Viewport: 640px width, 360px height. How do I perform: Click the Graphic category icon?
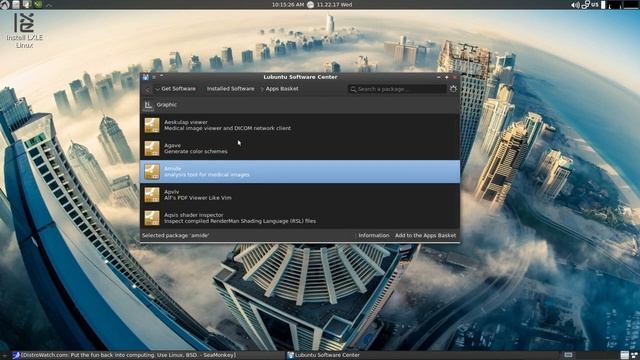click(148, 105)
